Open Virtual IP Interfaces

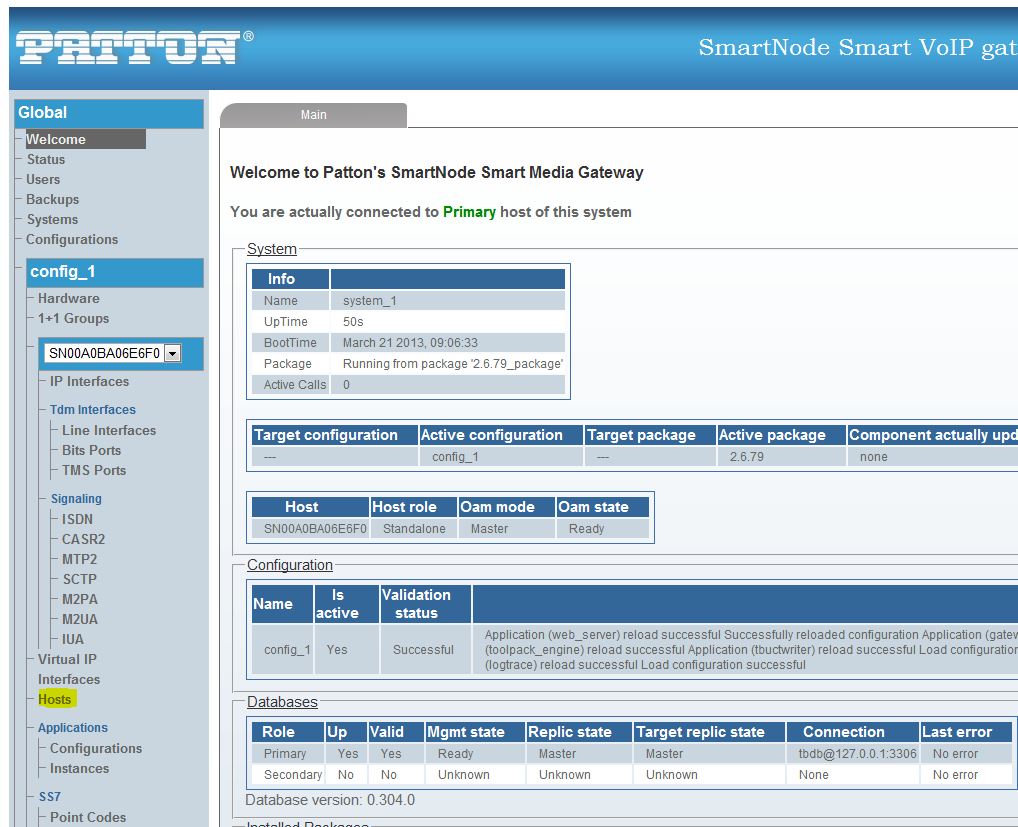(69, 669)
